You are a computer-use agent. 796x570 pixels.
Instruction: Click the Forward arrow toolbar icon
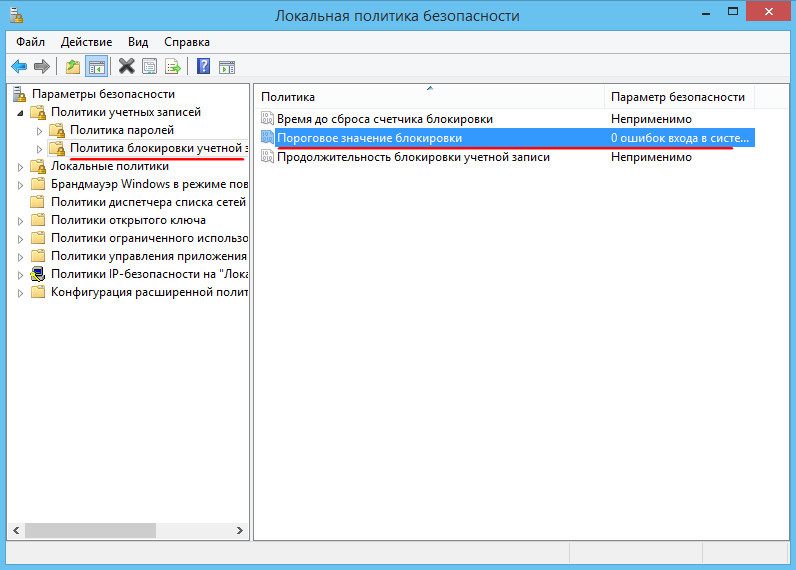[42, 66]
